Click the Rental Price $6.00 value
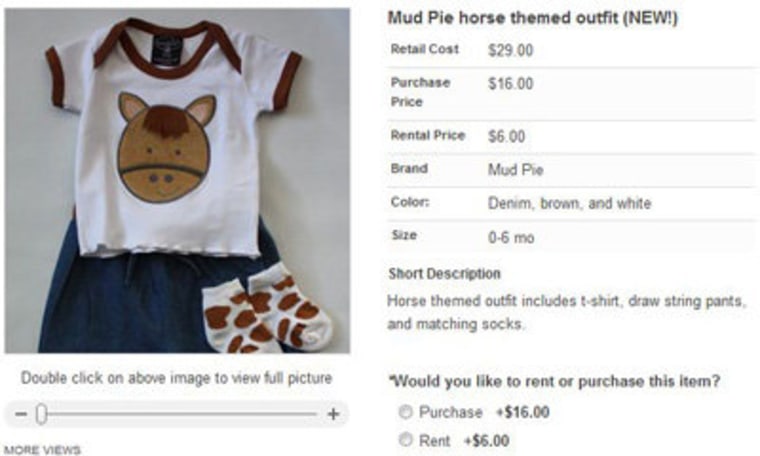This screenshot has height=456, width=760. [507, 136]
